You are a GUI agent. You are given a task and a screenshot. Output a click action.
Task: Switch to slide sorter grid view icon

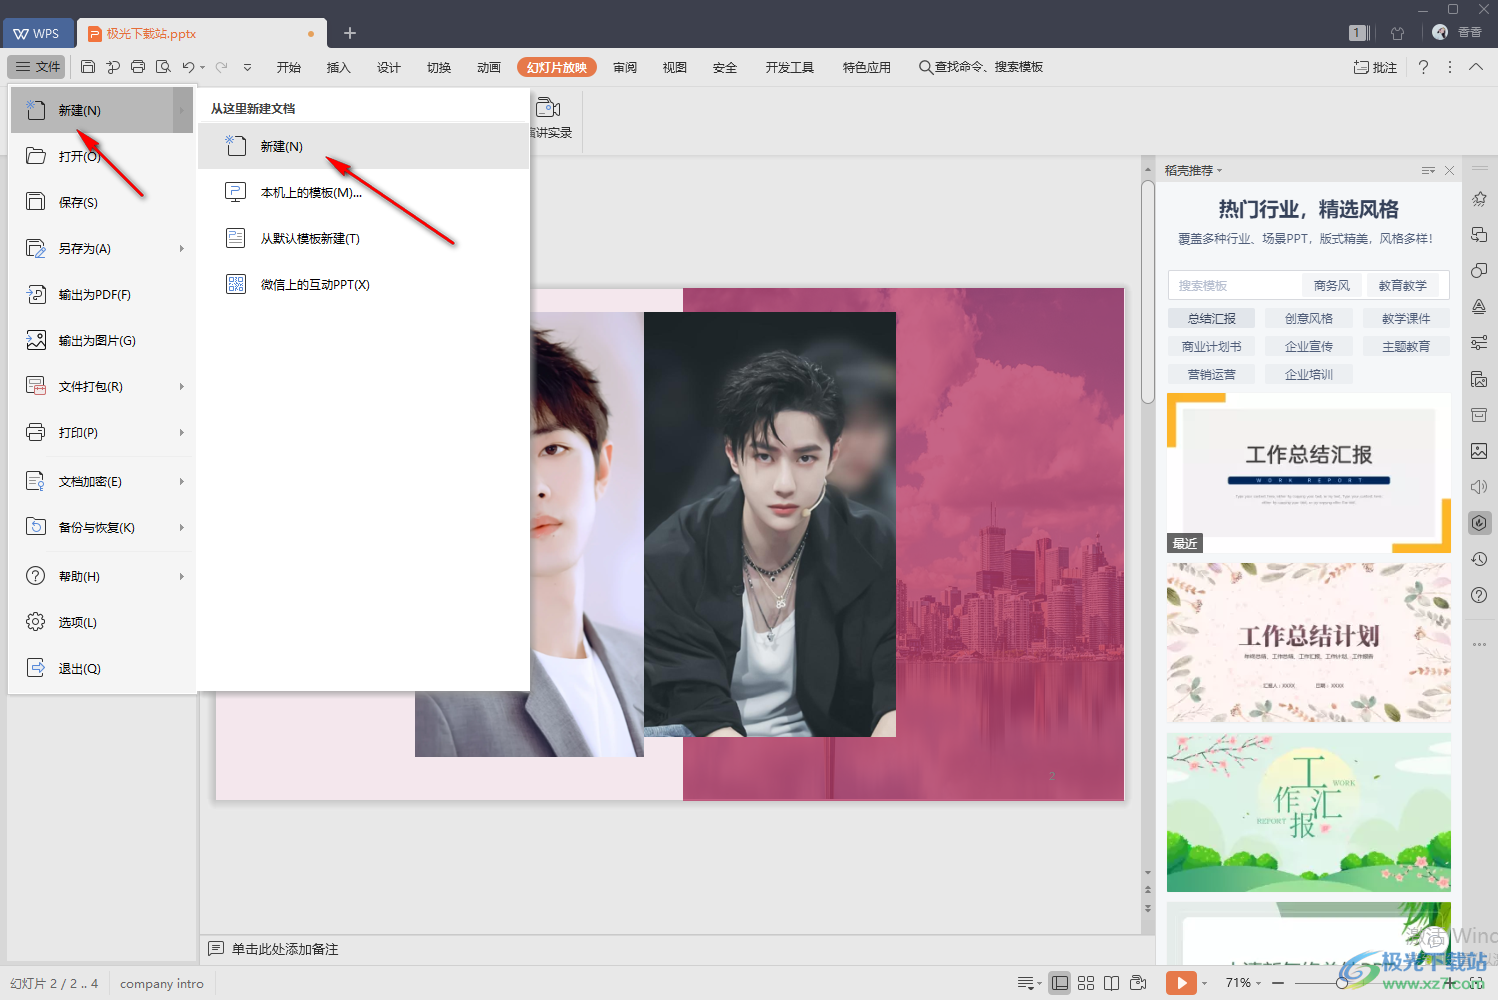click(x=1086, y=983)
